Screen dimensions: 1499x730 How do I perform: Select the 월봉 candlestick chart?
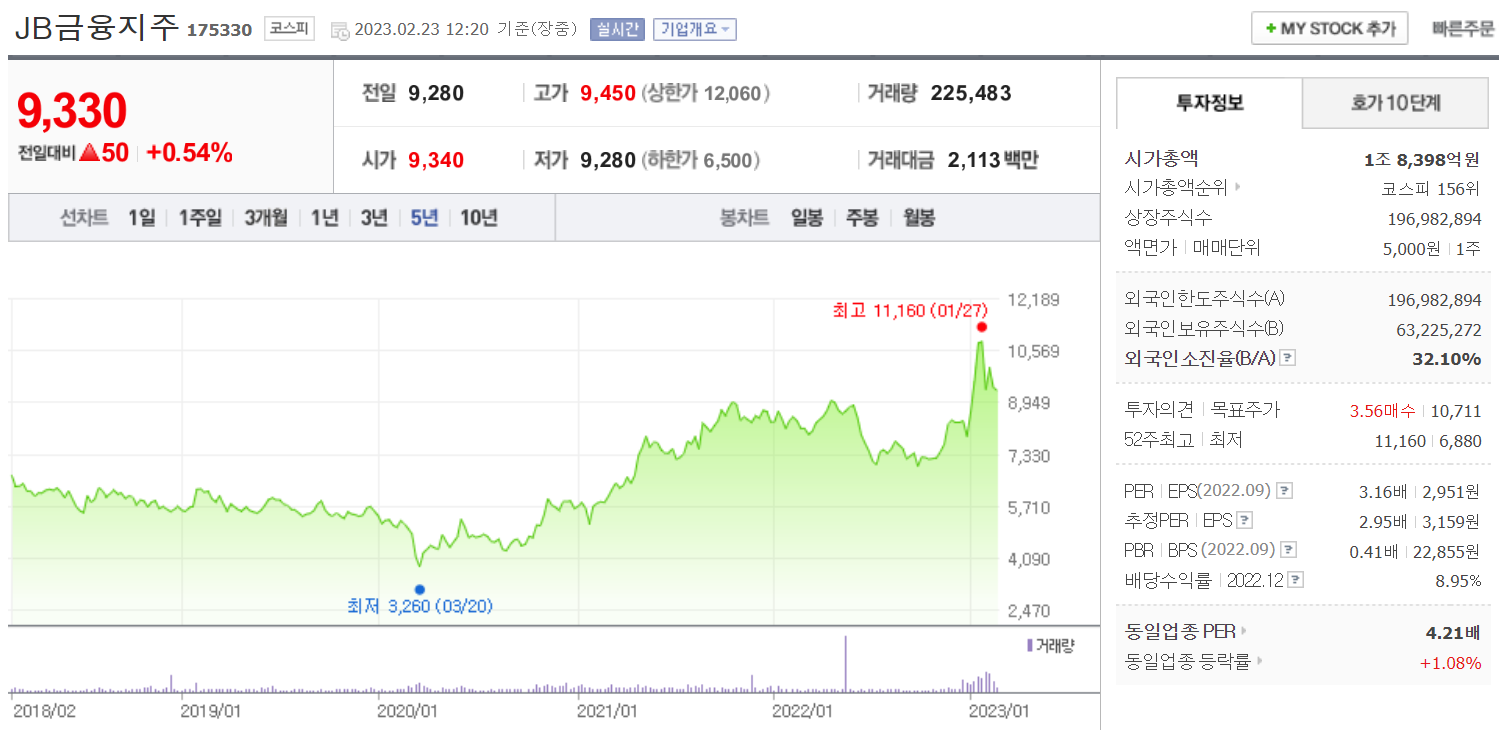918,217
